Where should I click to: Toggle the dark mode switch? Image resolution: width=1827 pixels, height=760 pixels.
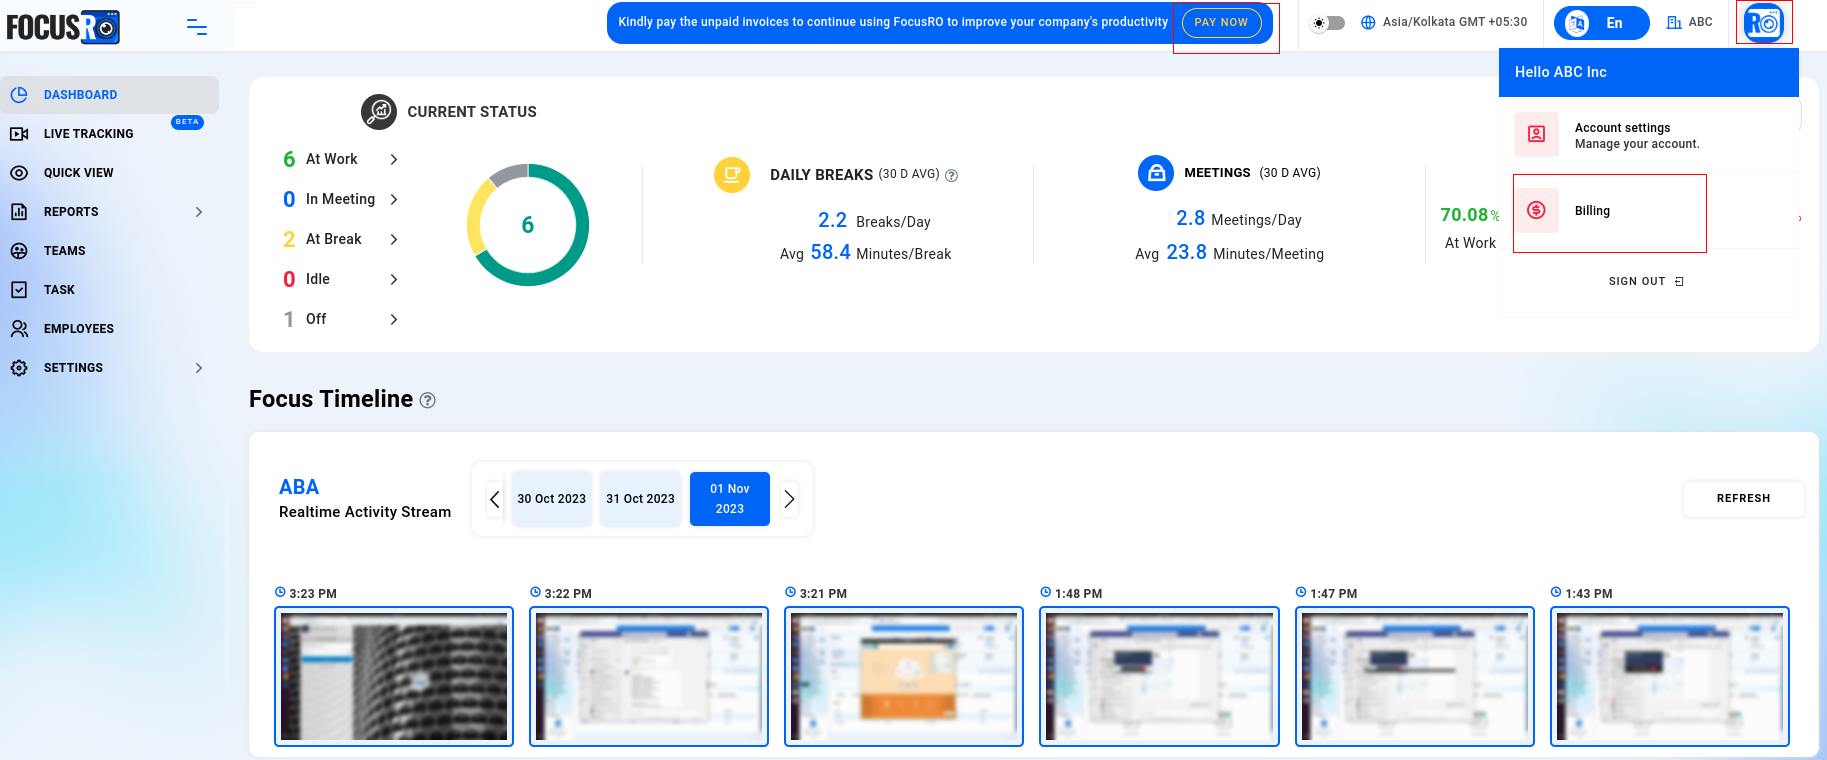(1329, 23)
